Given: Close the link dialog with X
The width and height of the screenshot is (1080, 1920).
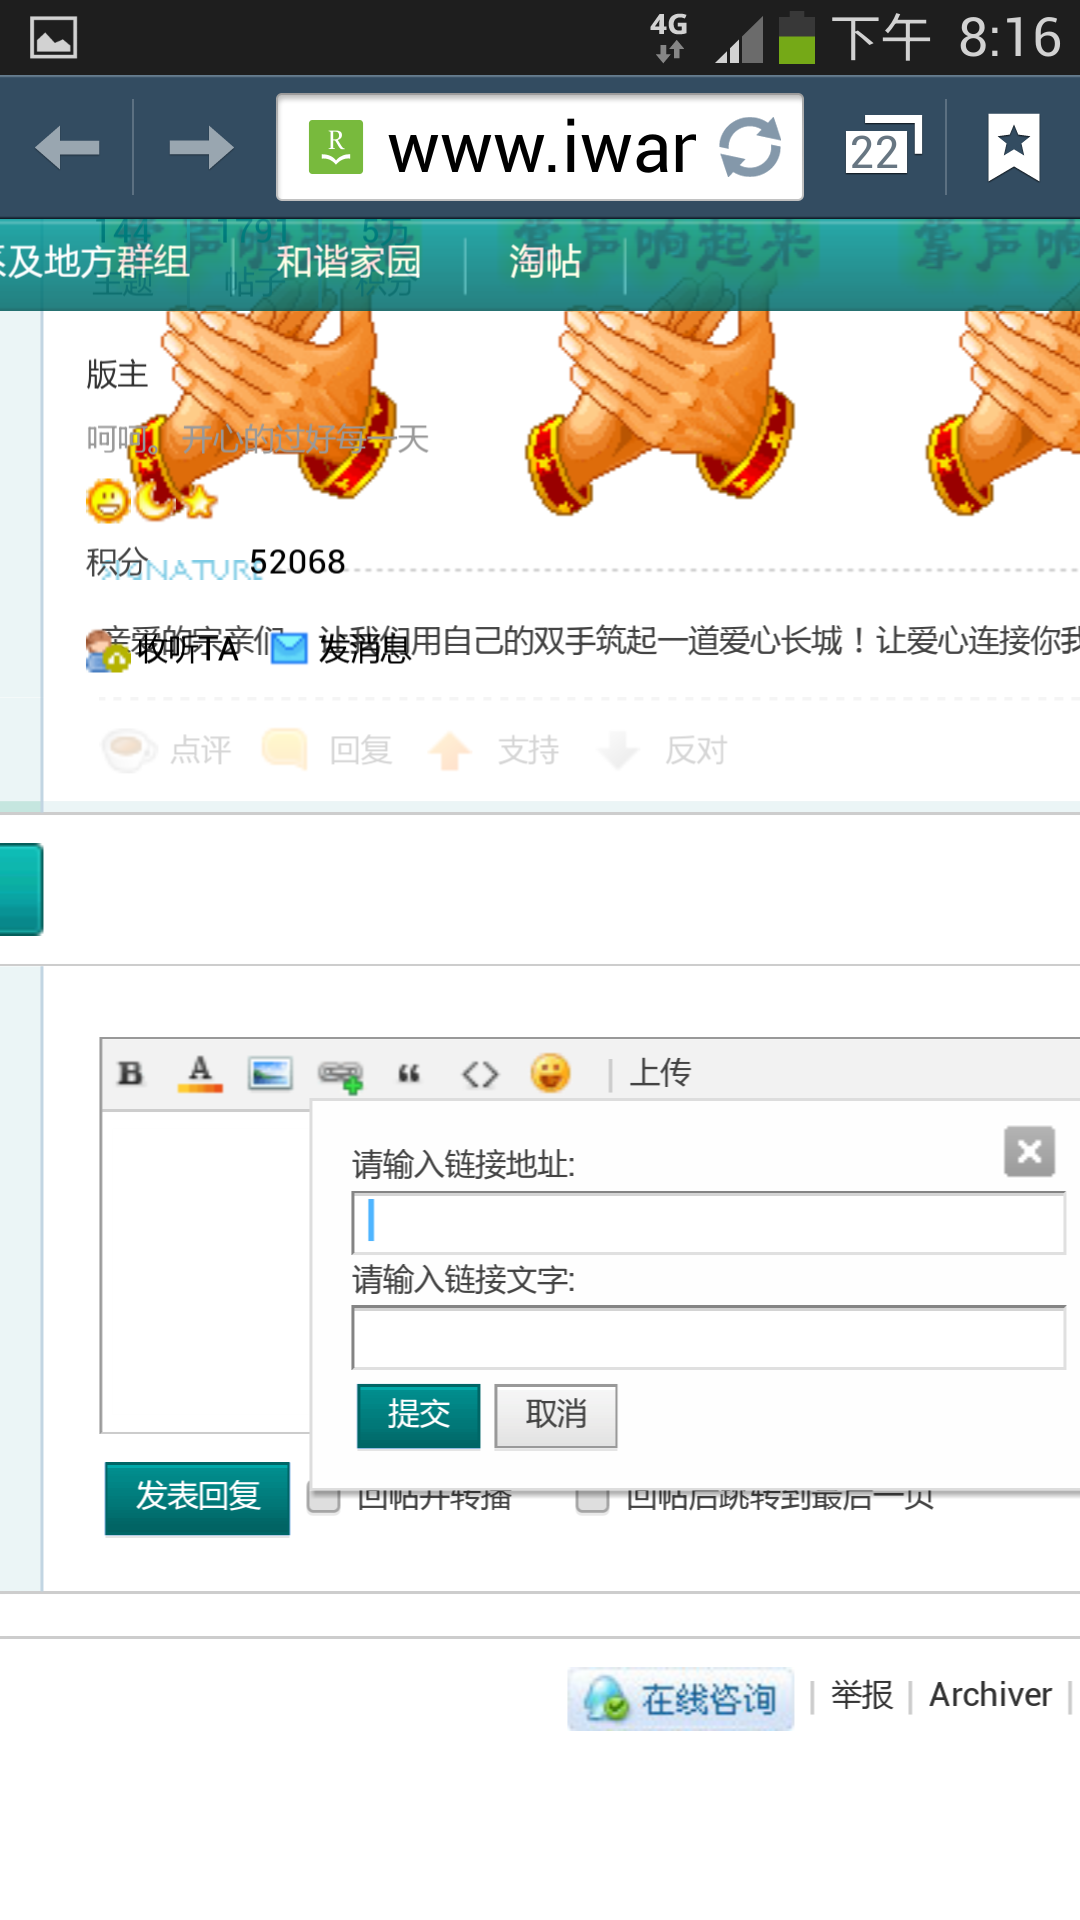Looking at the screenshot, I should point(1029,1152).
